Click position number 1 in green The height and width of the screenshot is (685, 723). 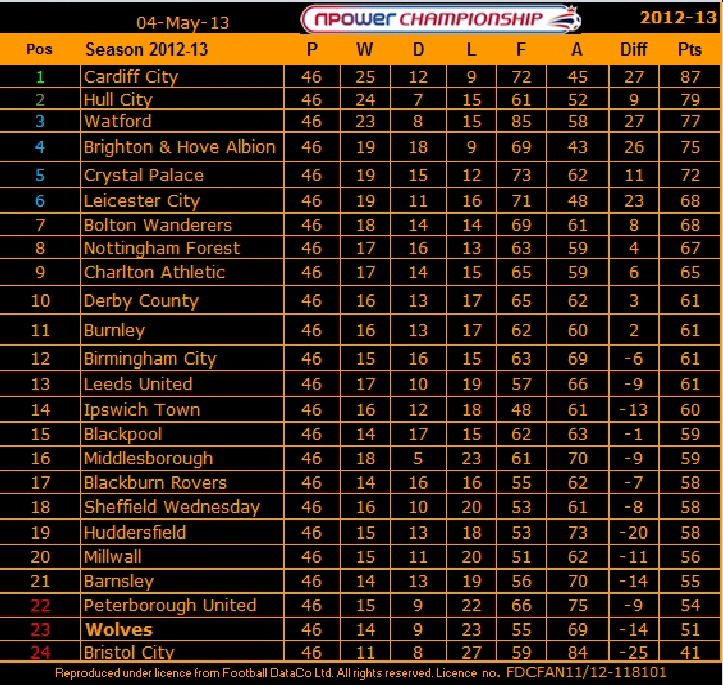point(40,77)
